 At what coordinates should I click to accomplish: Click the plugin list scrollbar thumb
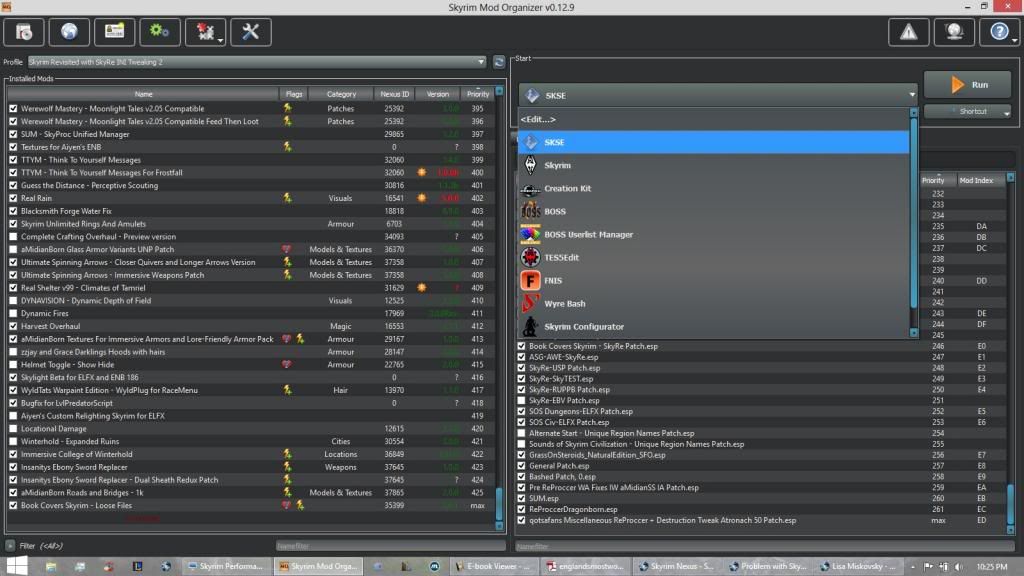[1010, 504]
